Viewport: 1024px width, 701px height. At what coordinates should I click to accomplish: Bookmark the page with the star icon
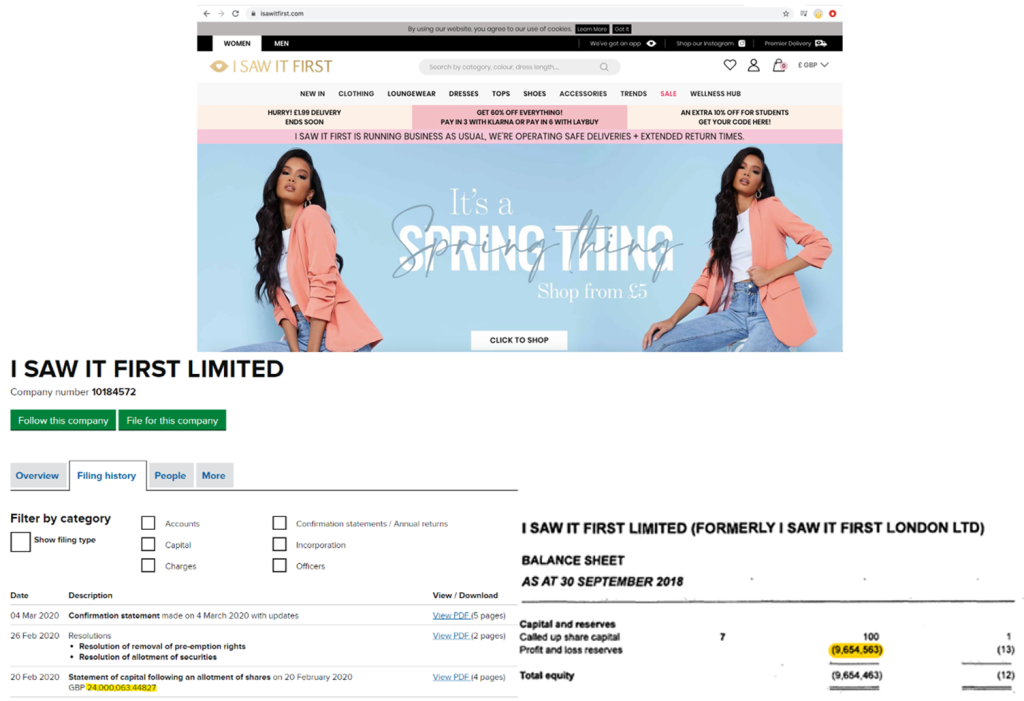click(x=786, y=13)
